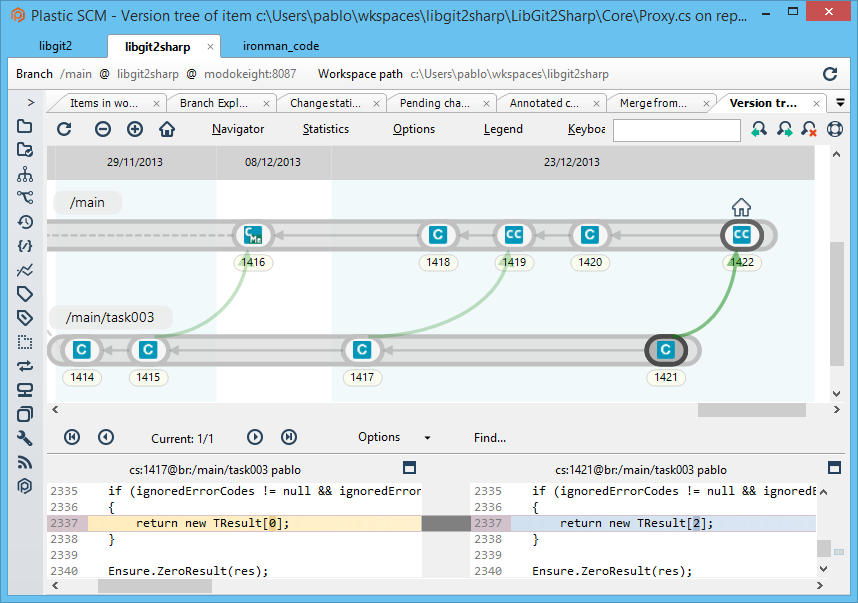Select revision node 1422 on /main

741,235
